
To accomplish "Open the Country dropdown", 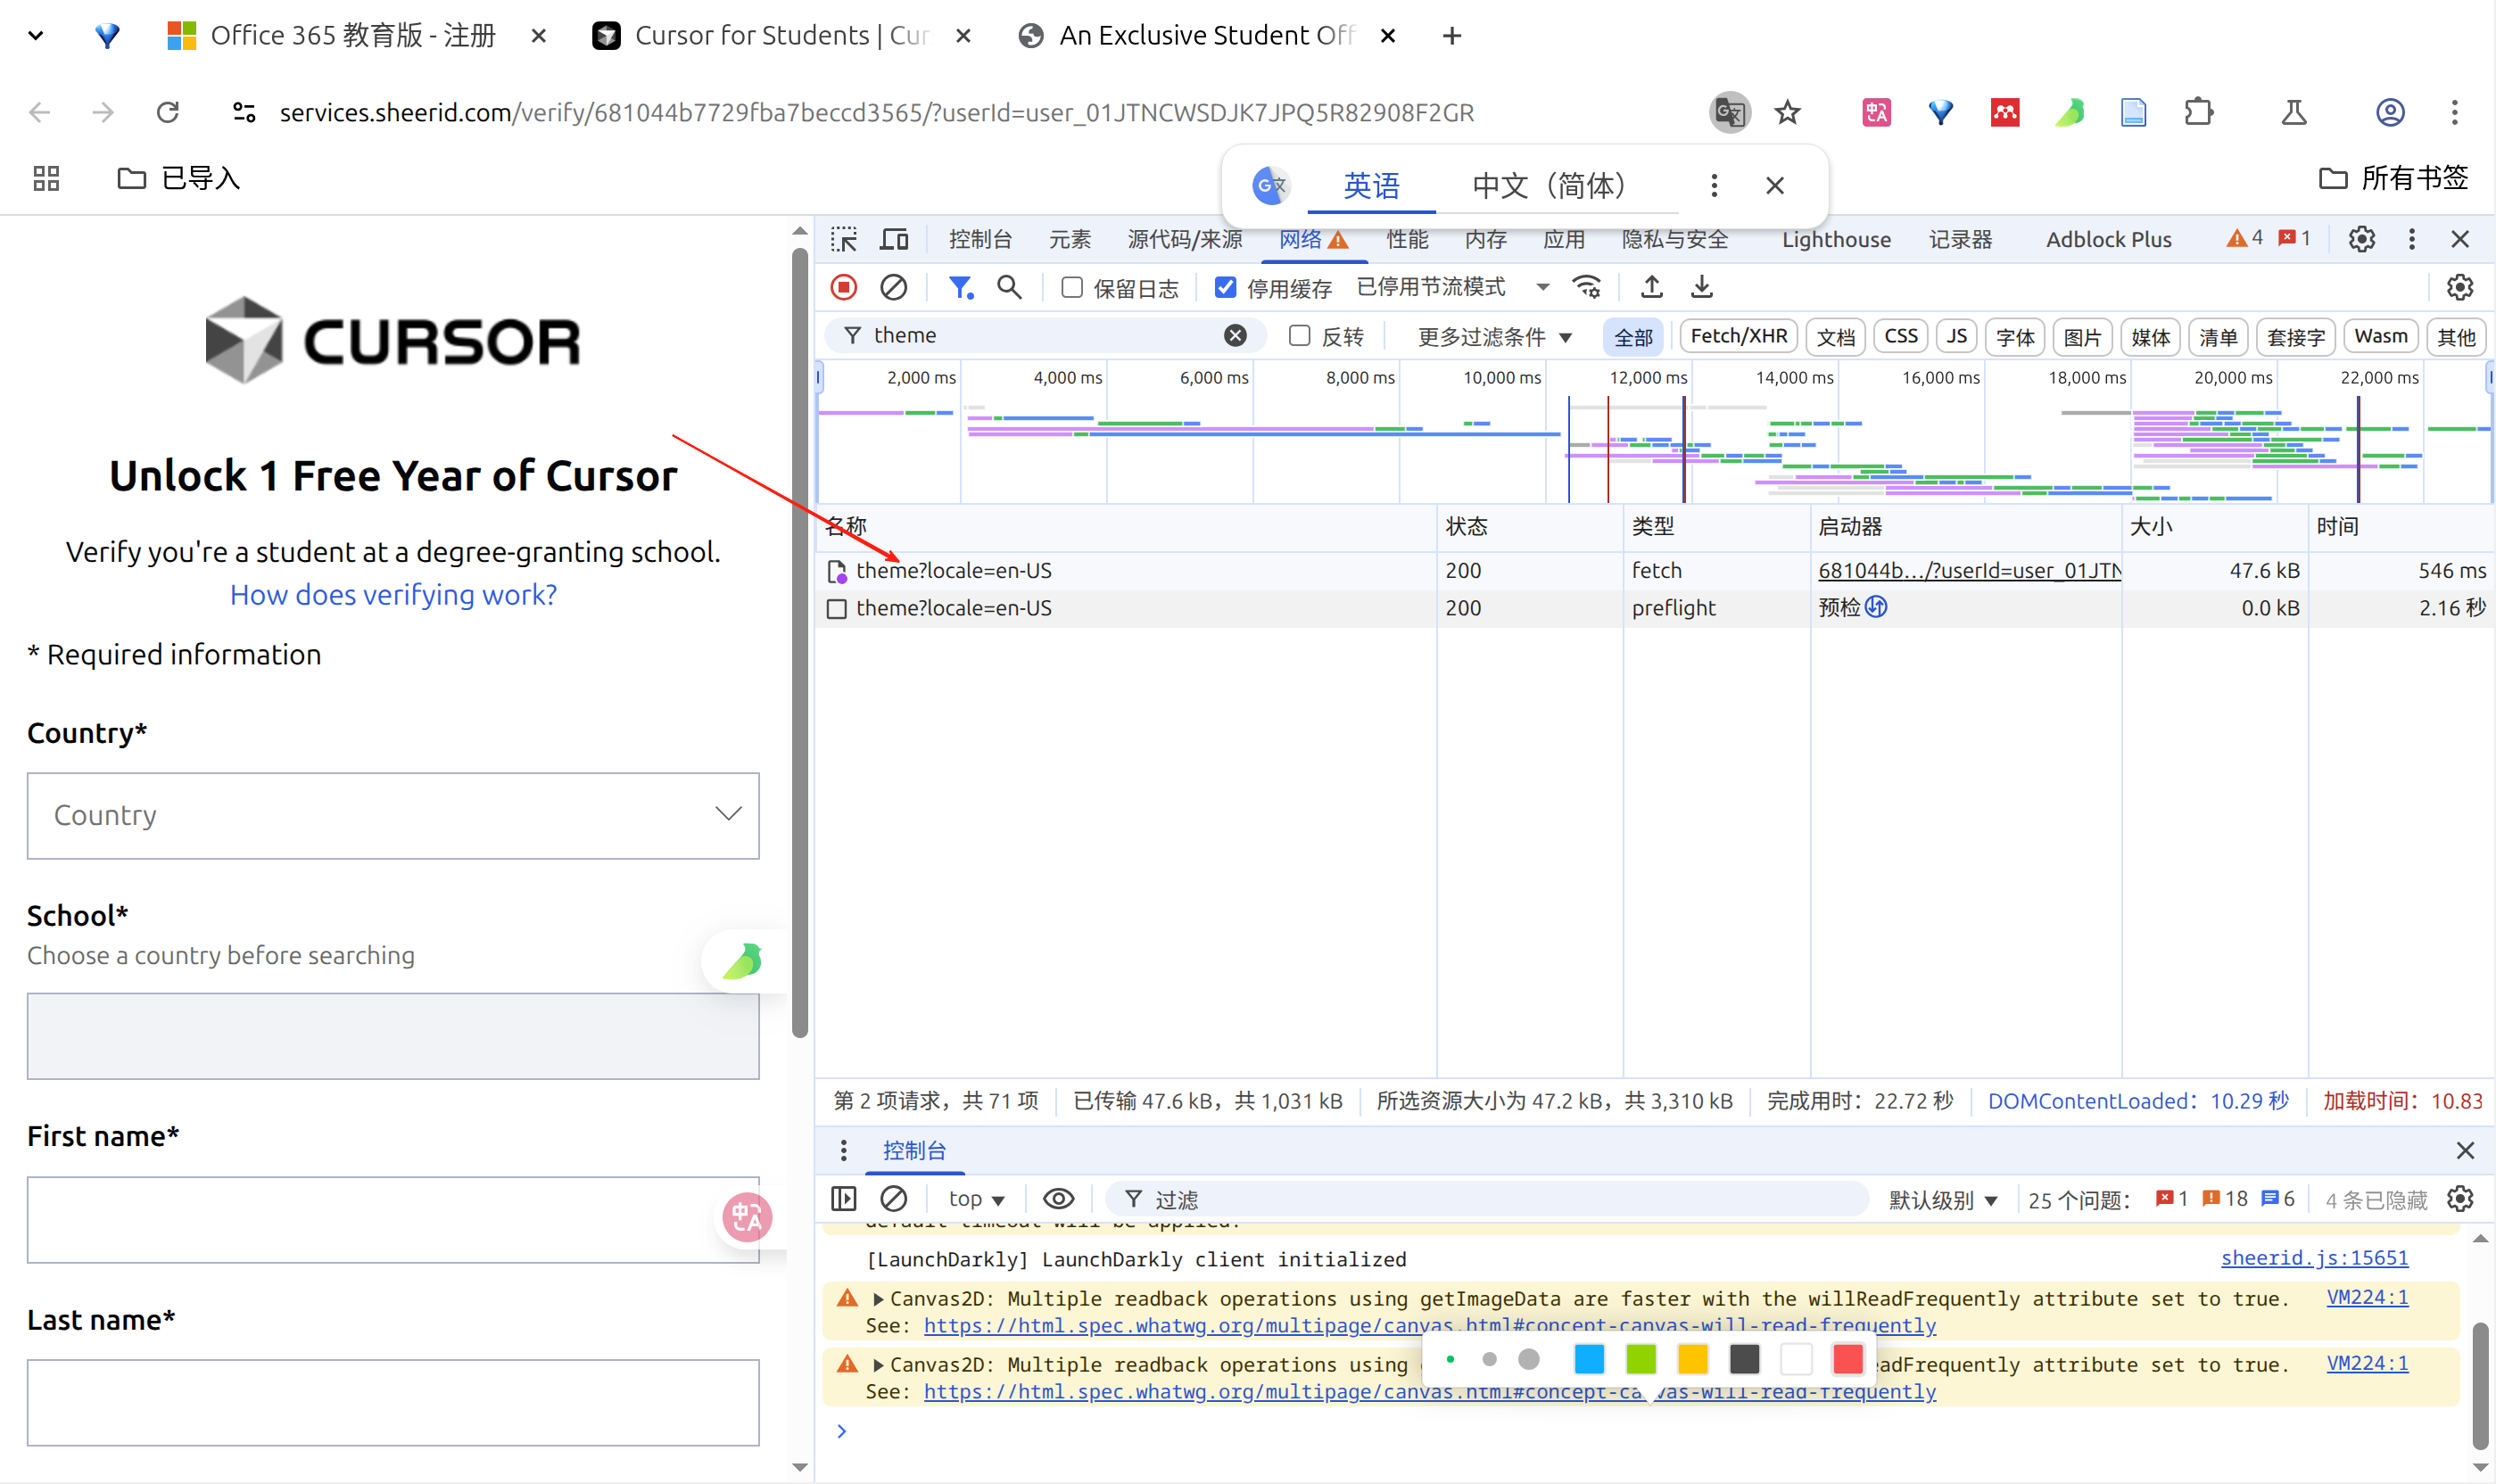I will pyautogui.click(x=393, y=815).
